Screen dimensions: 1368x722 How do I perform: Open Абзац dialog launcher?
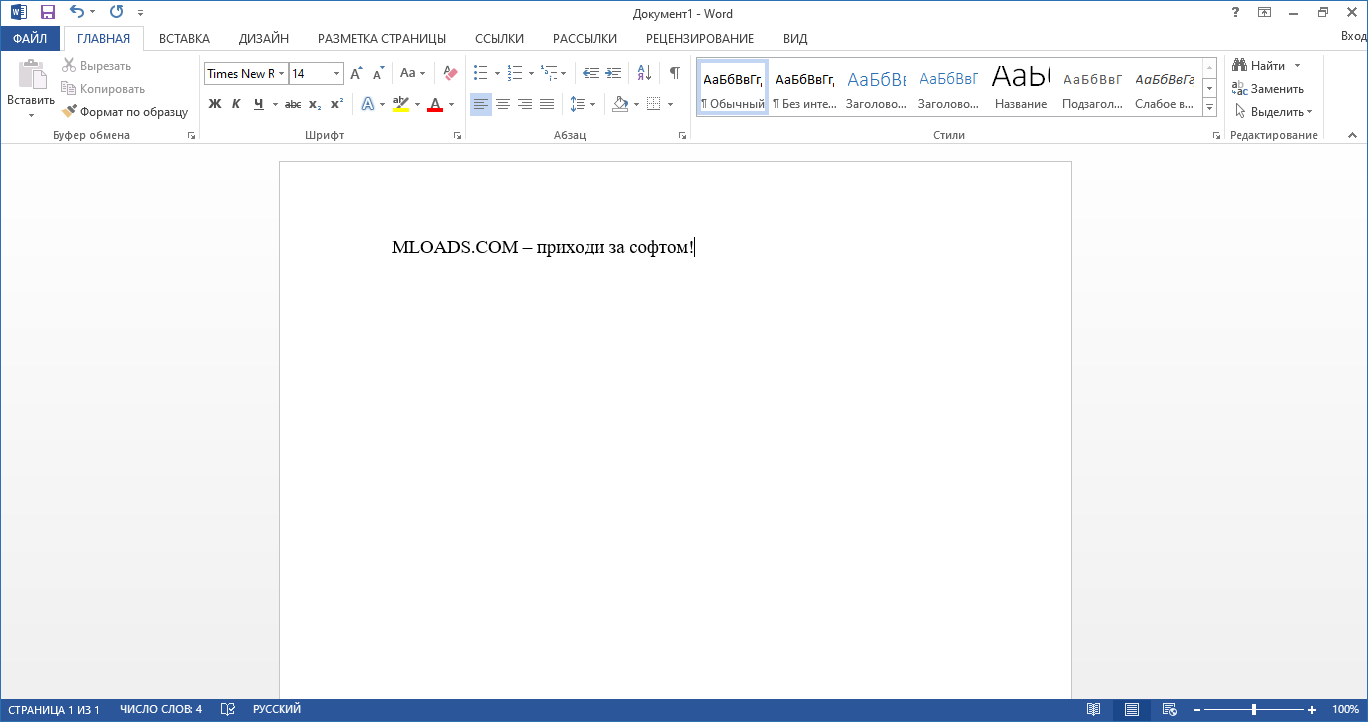pos(683,135)
